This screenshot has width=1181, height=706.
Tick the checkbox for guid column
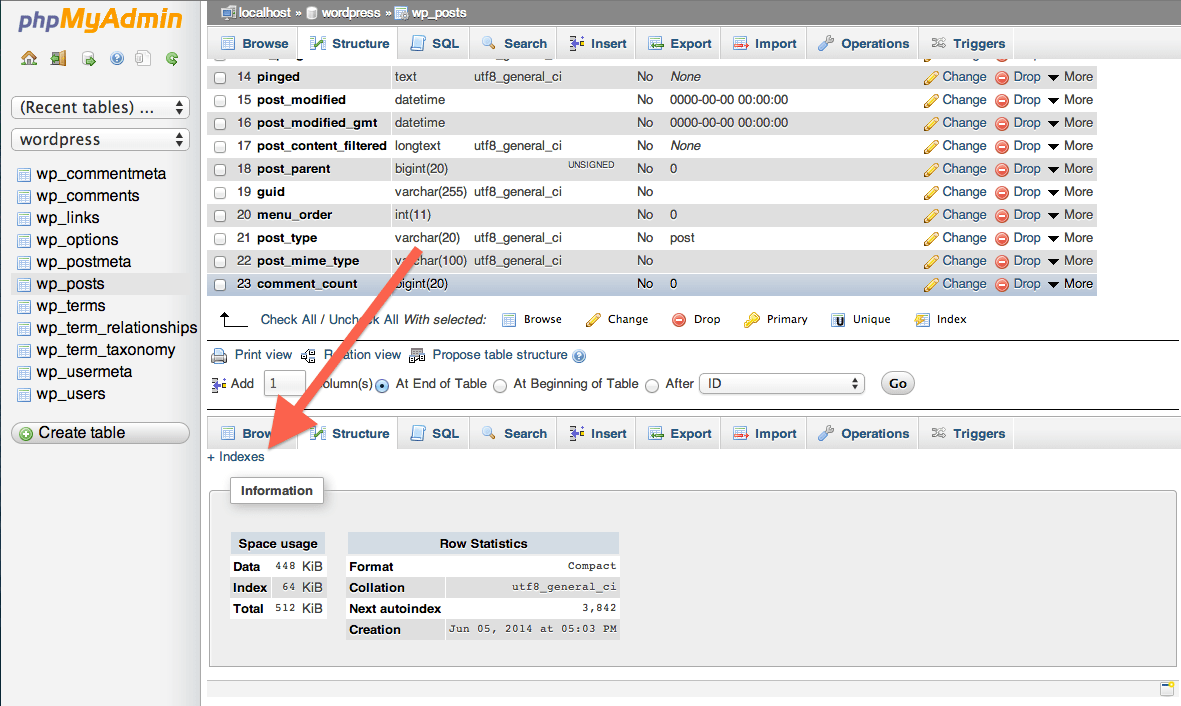220,193
